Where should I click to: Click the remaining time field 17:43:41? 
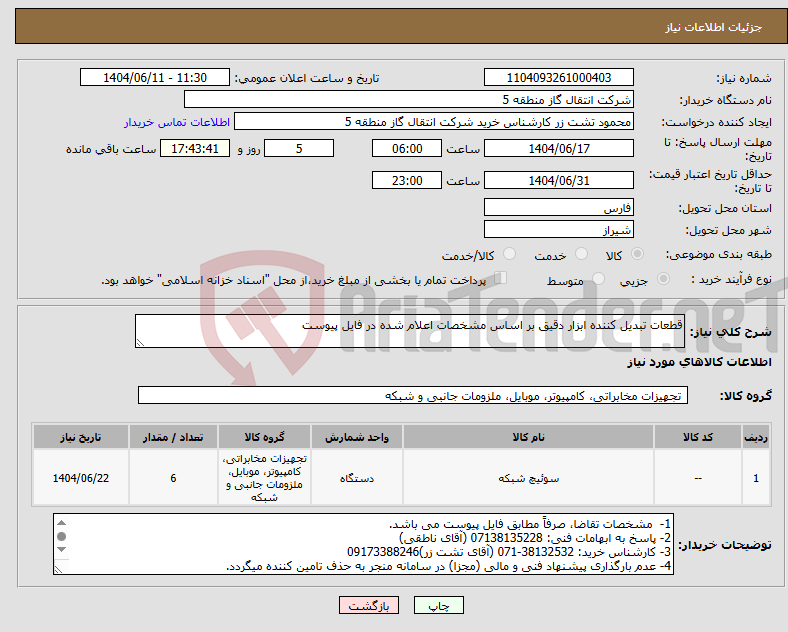195,149
